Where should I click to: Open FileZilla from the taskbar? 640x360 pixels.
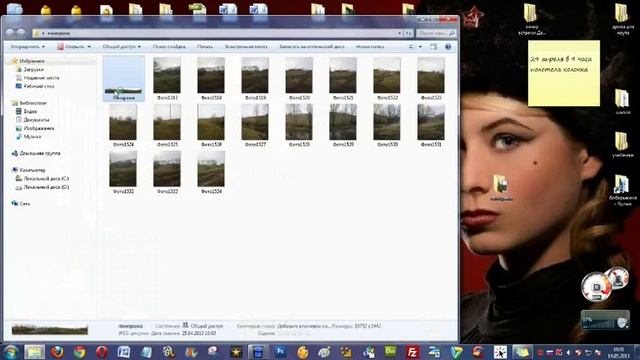click(413, 352)
